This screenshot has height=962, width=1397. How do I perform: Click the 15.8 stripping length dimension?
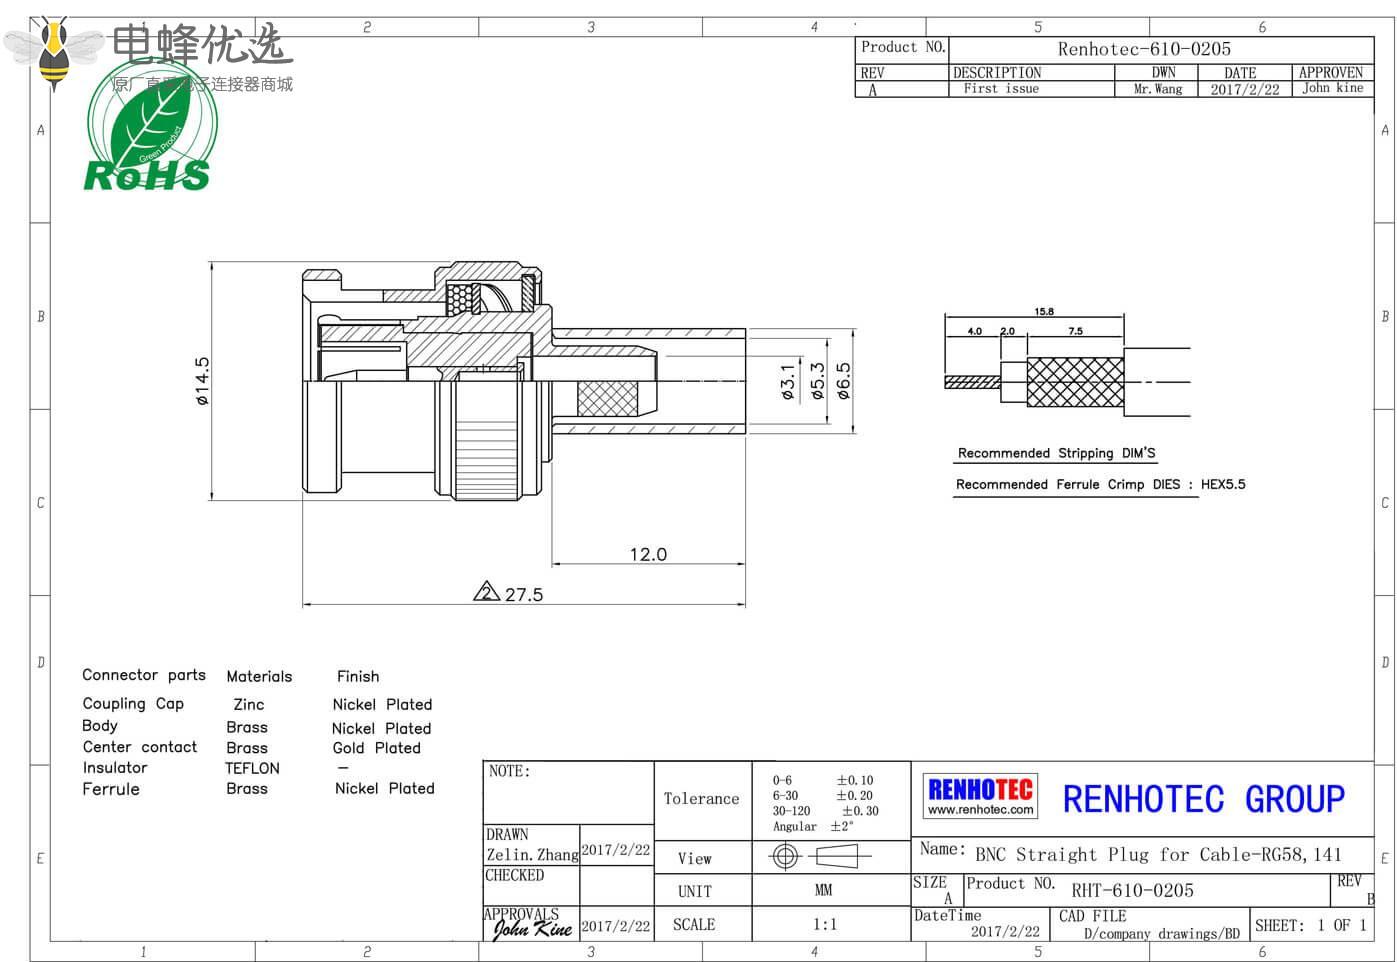1044,311
